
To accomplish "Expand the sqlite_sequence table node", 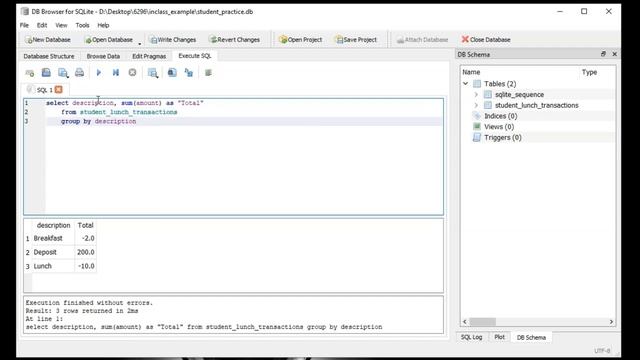I will tap(476, 95).
